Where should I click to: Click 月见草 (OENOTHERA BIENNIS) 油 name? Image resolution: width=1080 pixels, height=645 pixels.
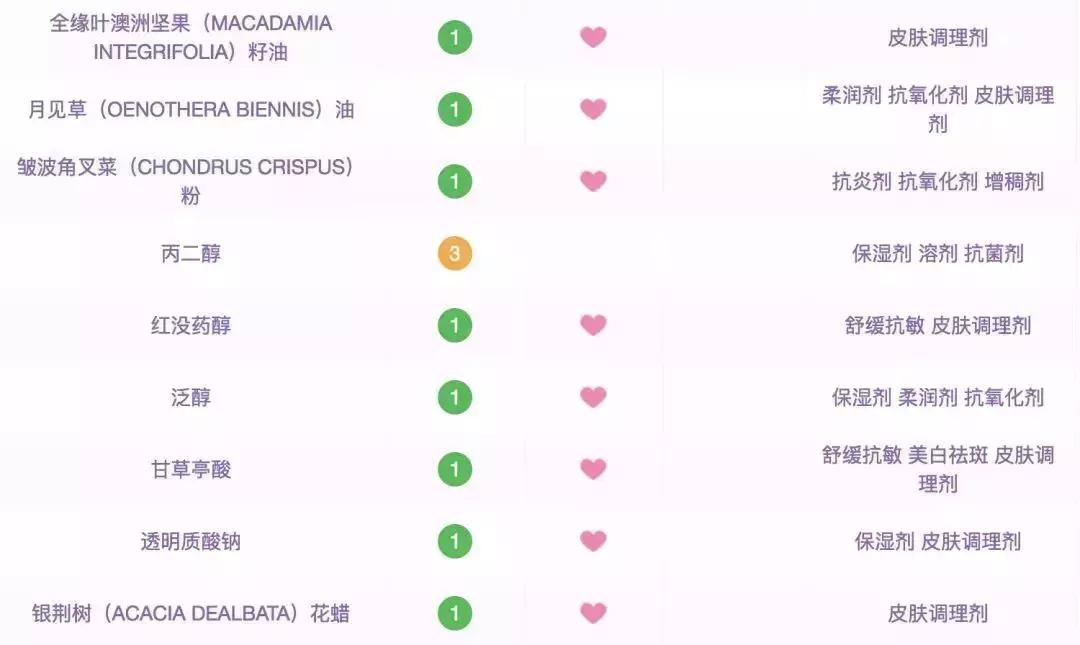coord(190,110)
